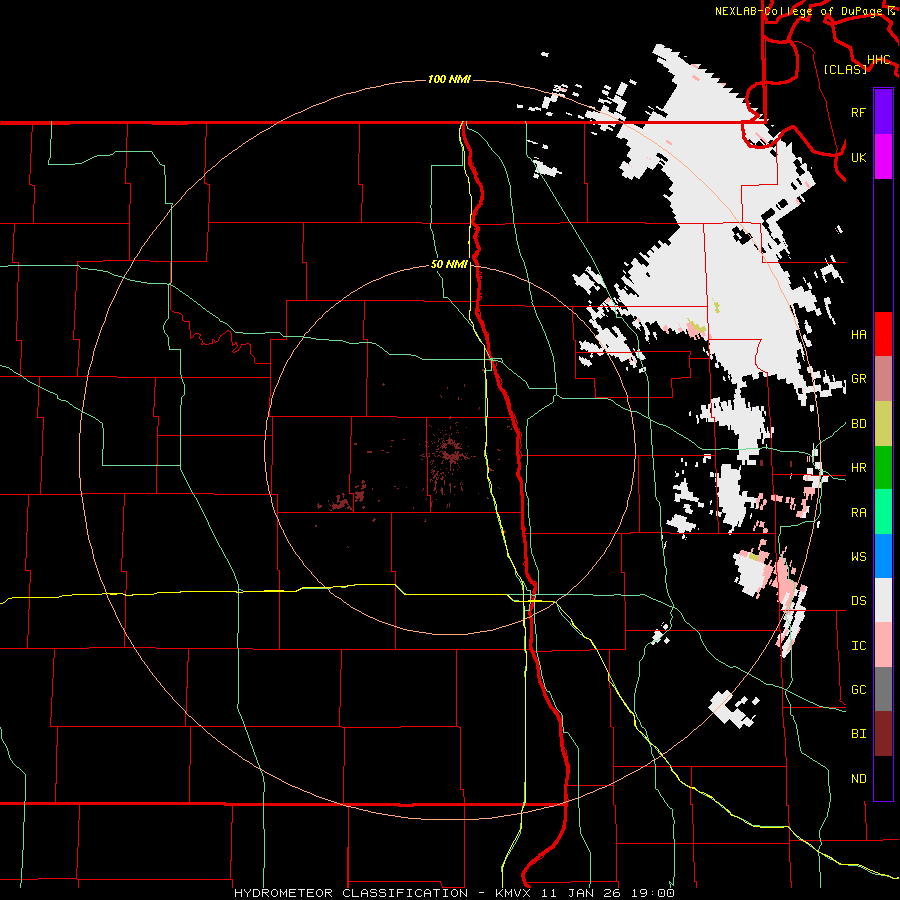Click the ND black legend swatch
The height and width of the screenshot is (900, 900).
tap(883, 778)
